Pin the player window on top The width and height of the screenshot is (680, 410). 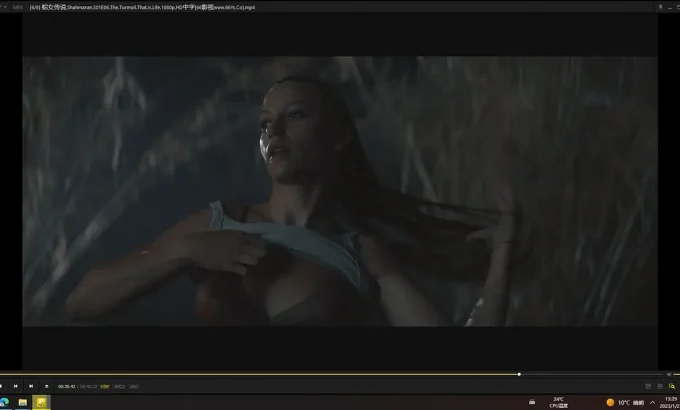(x=660, y=7)
